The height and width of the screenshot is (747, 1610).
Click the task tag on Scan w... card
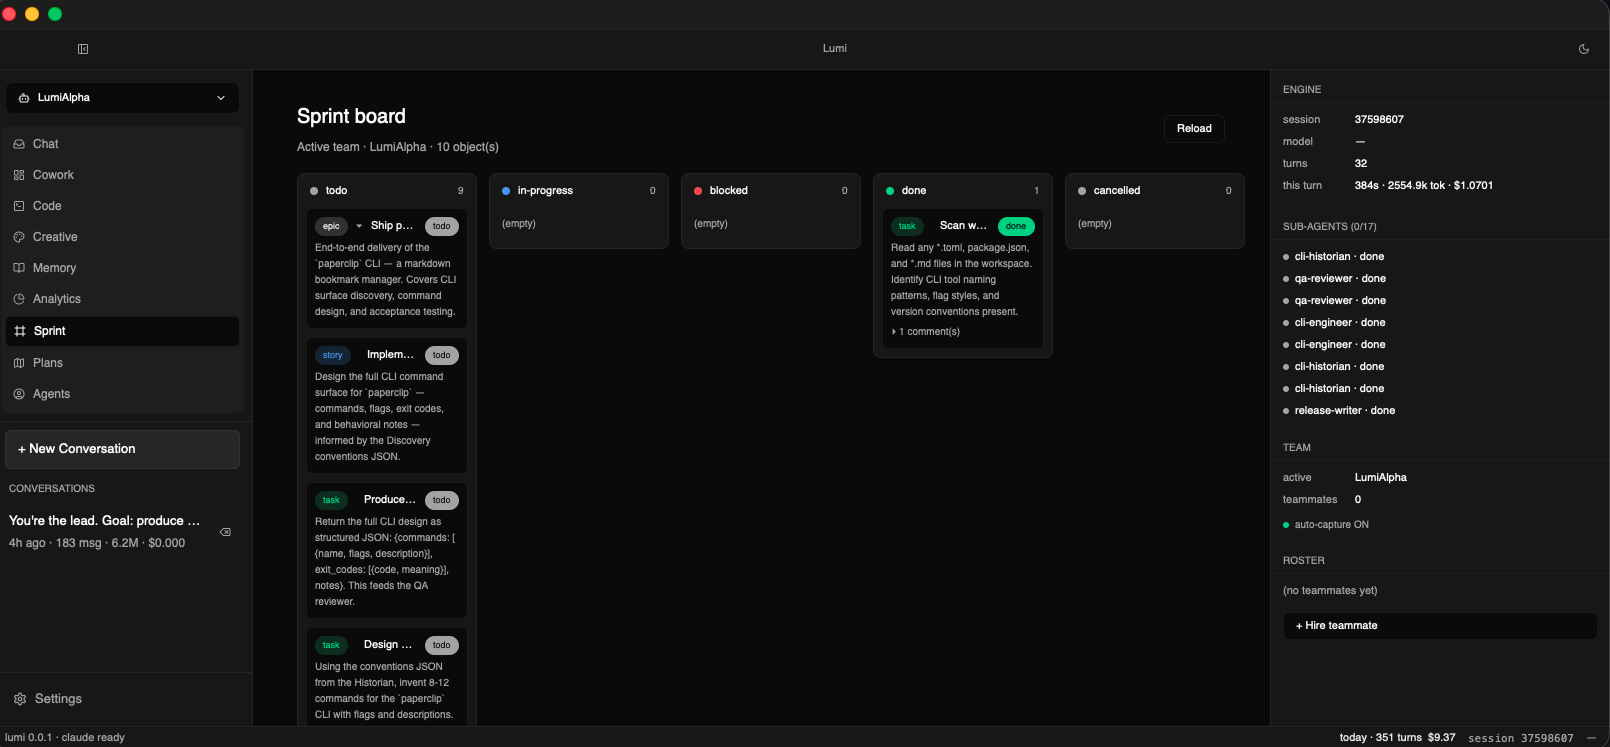coord(907,226)
